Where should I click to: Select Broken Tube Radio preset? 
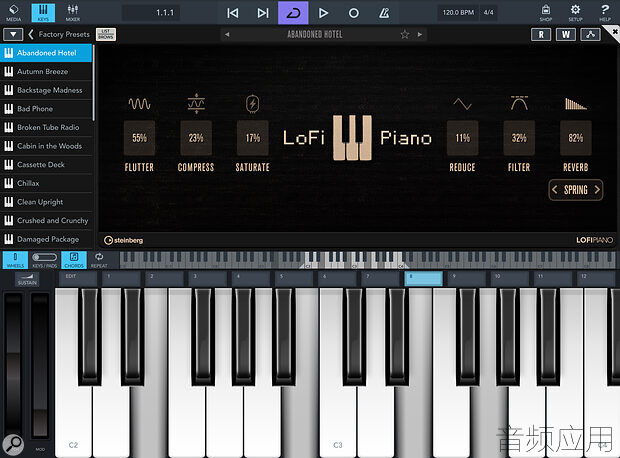(x=46, y=127)
